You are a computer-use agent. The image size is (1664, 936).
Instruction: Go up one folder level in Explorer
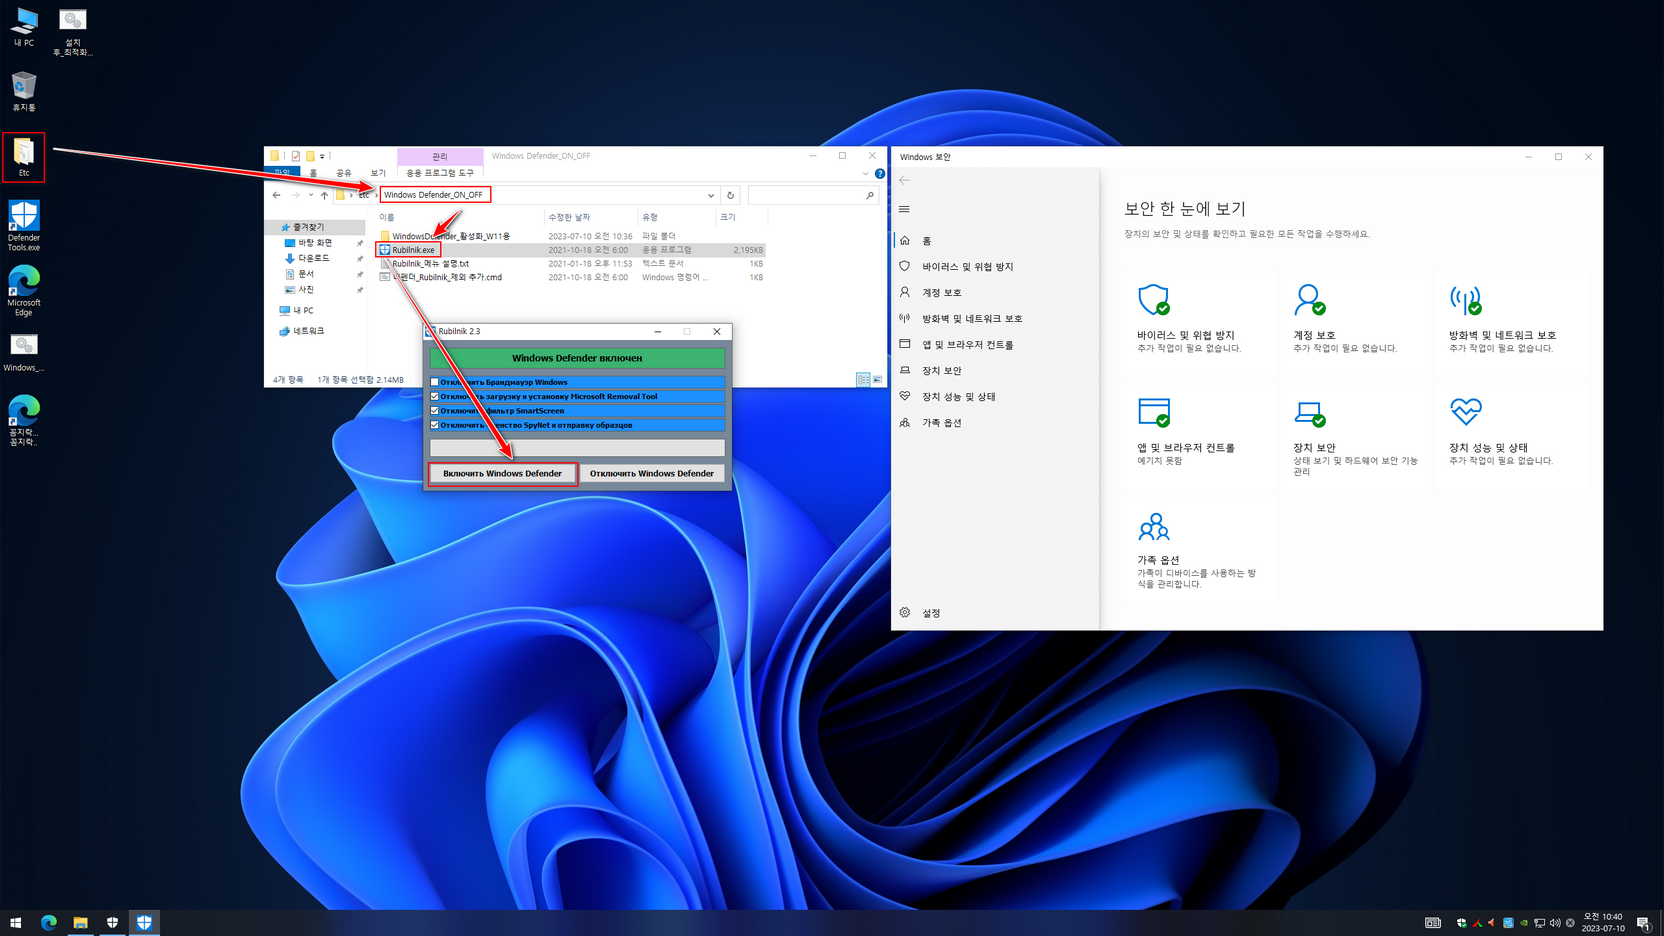tap(324, 195)
